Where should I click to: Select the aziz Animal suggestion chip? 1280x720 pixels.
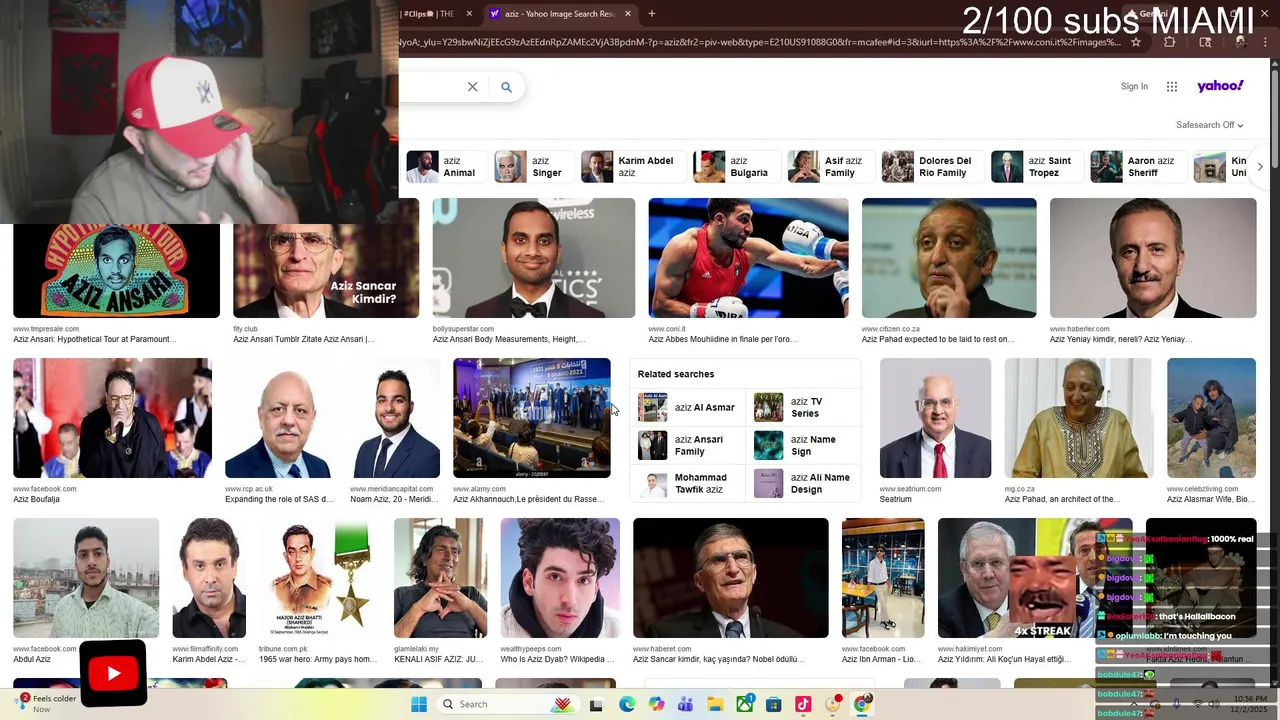click(x=445, y=167)
